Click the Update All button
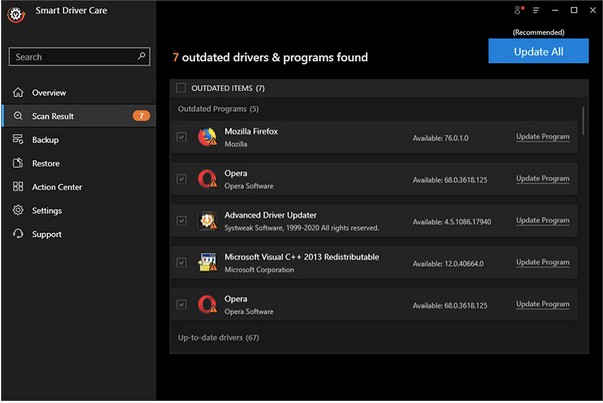The height and width of the screenshot is (403, 603). [538, 51]
